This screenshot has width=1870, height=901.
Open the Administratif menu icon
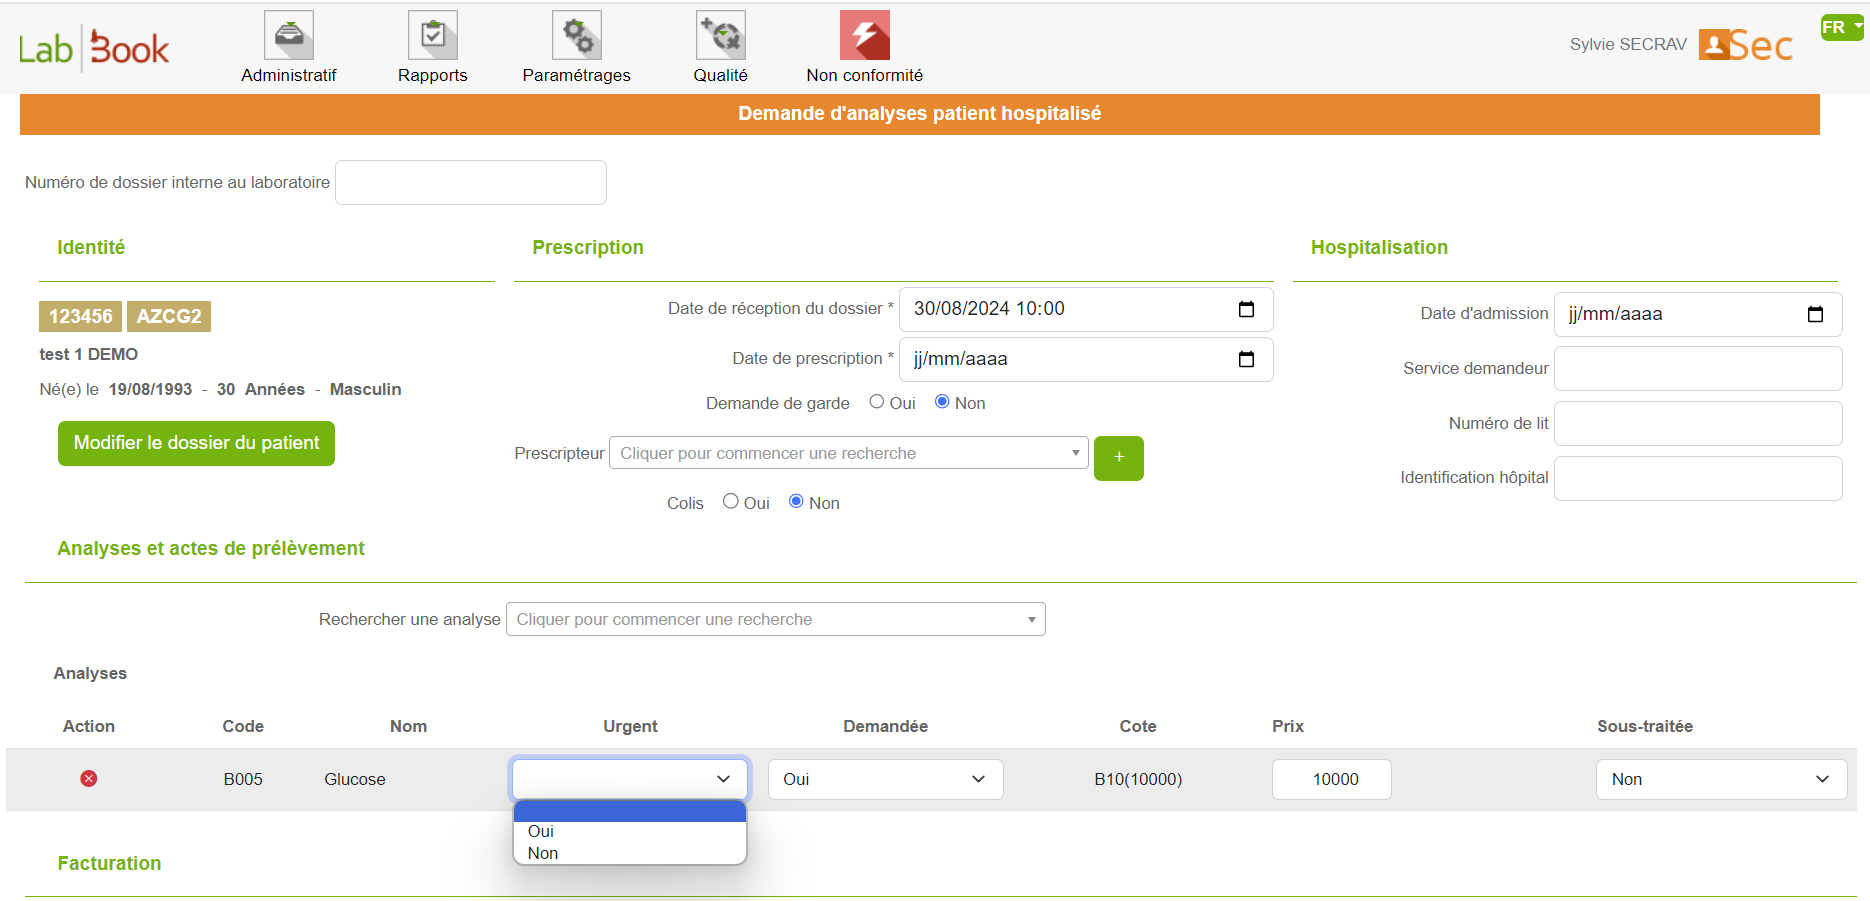tap(288, 36)
